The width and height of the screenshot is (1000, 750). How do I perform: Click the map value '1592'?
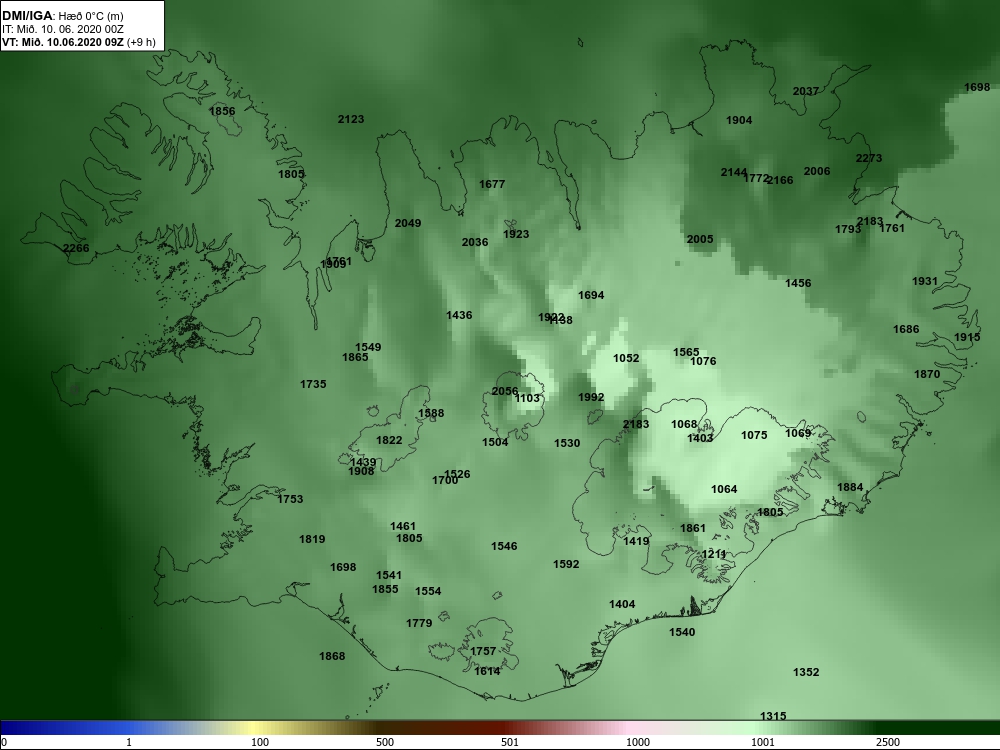pos(566,564)
